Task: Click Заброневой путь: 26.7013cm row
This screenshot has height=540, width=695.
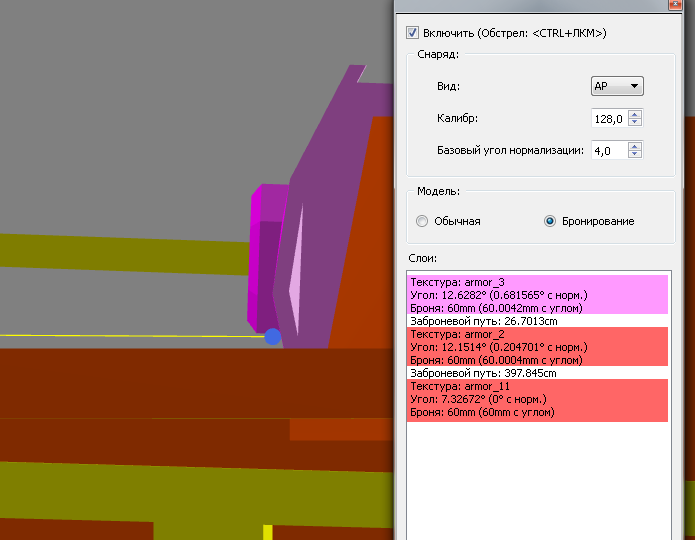Action: 537,321
